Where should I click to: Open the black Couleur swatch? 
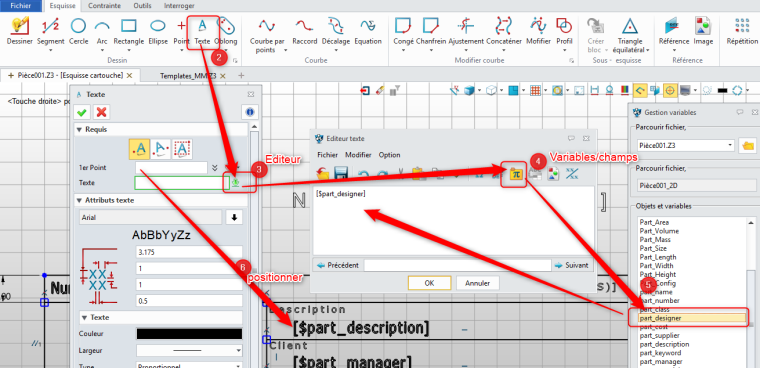click(189, 334)
